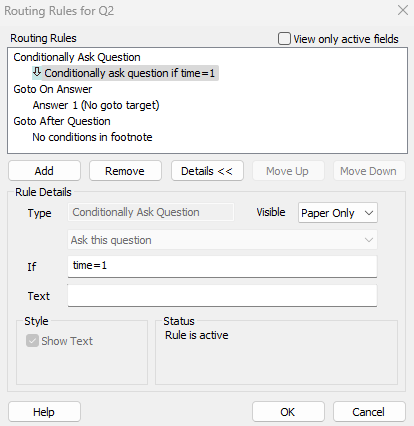Click the Add button
The width and height of the screenshot is (414, 426).
point(44,171)
